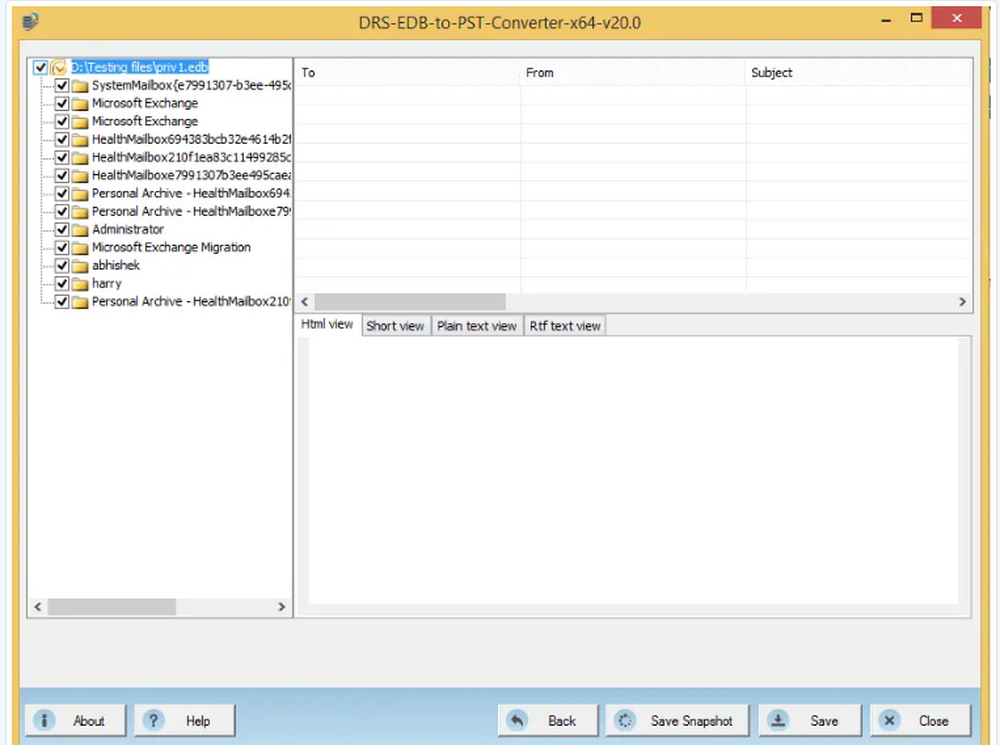1000x745 pixels.
Task: Uncheck the SystemMailbox checkbox
Action: tap(62, 85)
